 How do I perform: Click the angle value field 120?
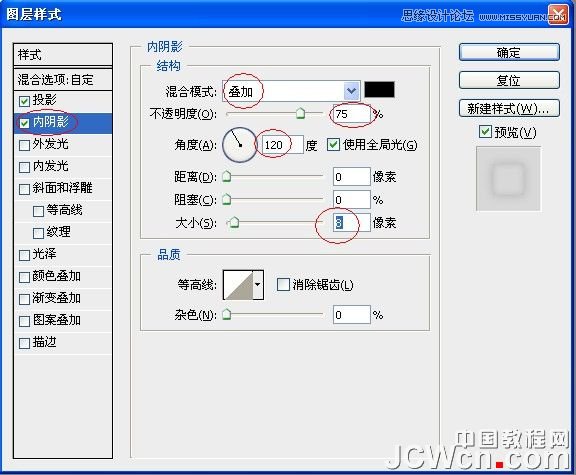point(282,145)
